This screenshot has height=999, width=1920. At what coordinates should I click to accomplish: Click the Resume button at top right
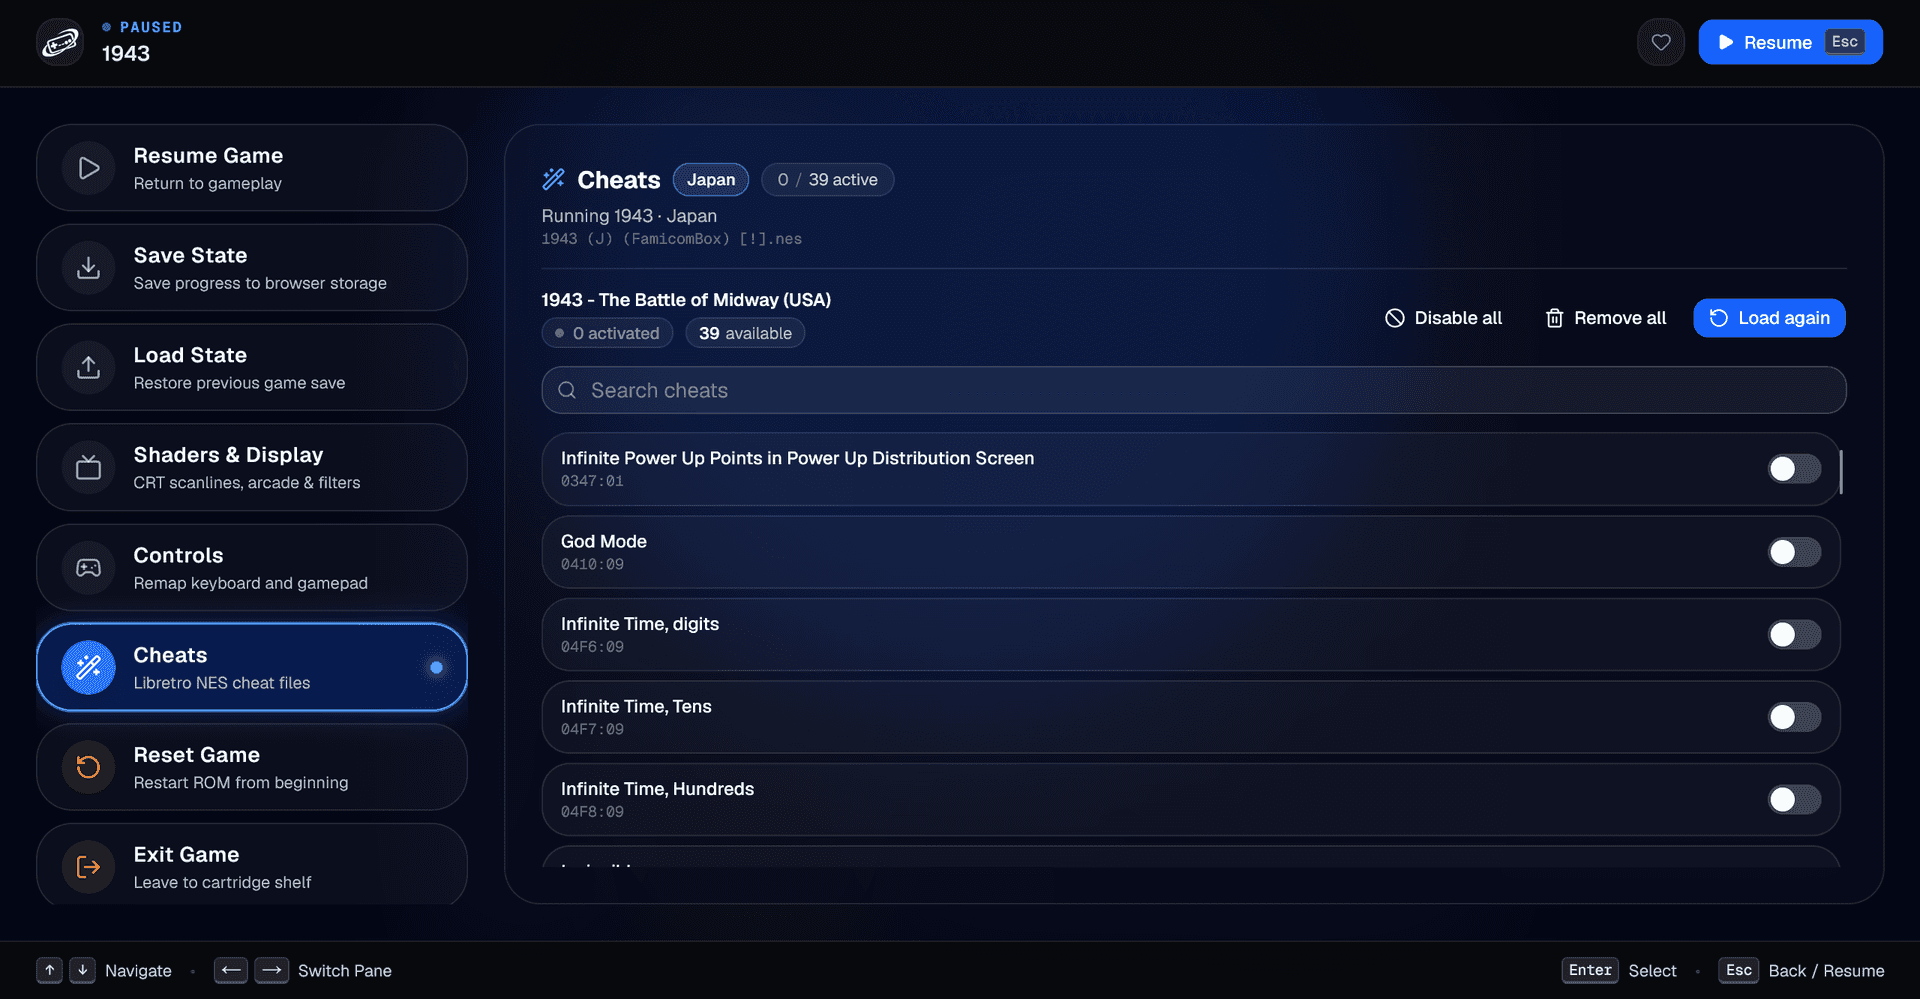coord(1790,42)
